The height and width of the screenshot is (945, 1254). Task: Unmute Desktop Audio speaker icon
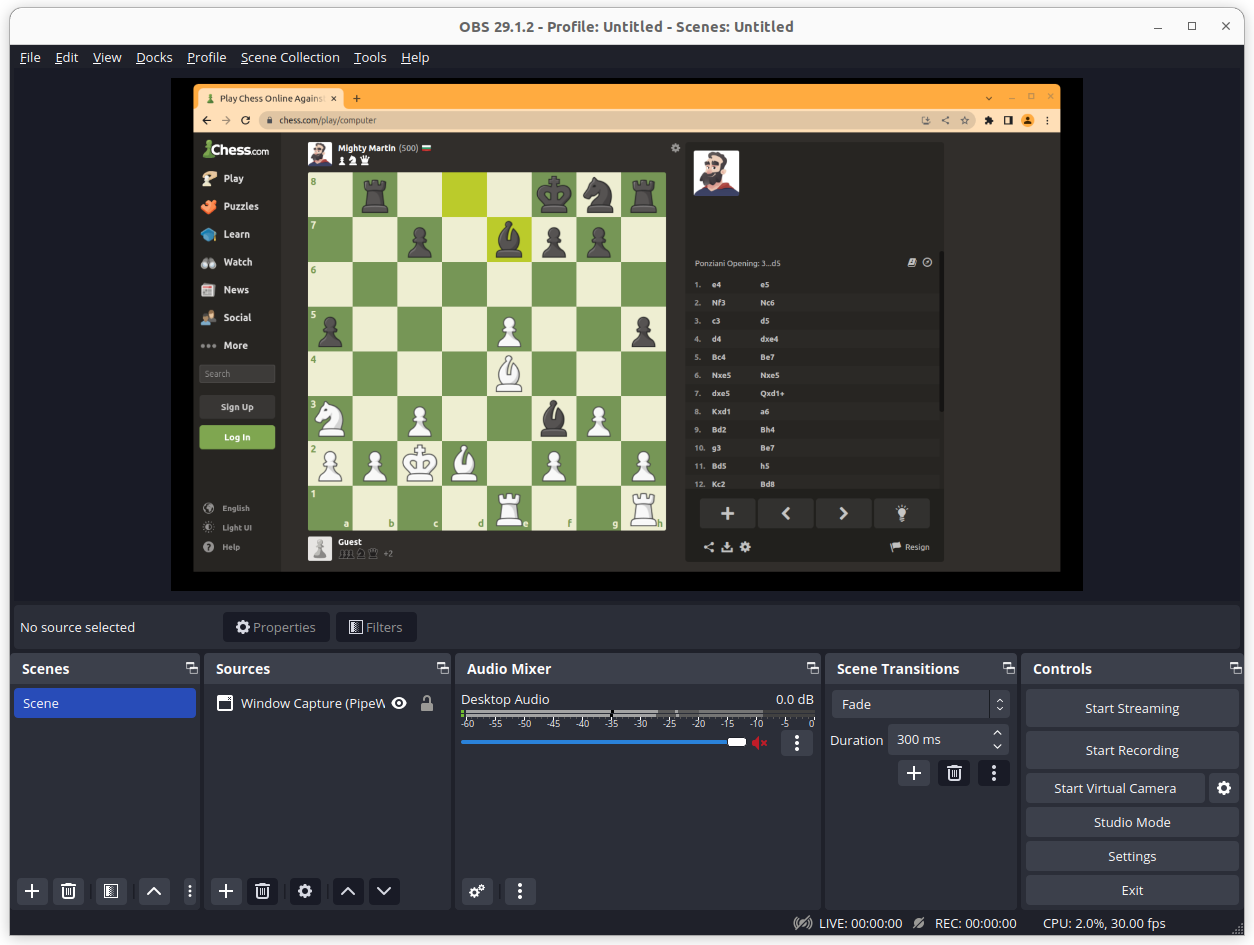tap(759, 742)
